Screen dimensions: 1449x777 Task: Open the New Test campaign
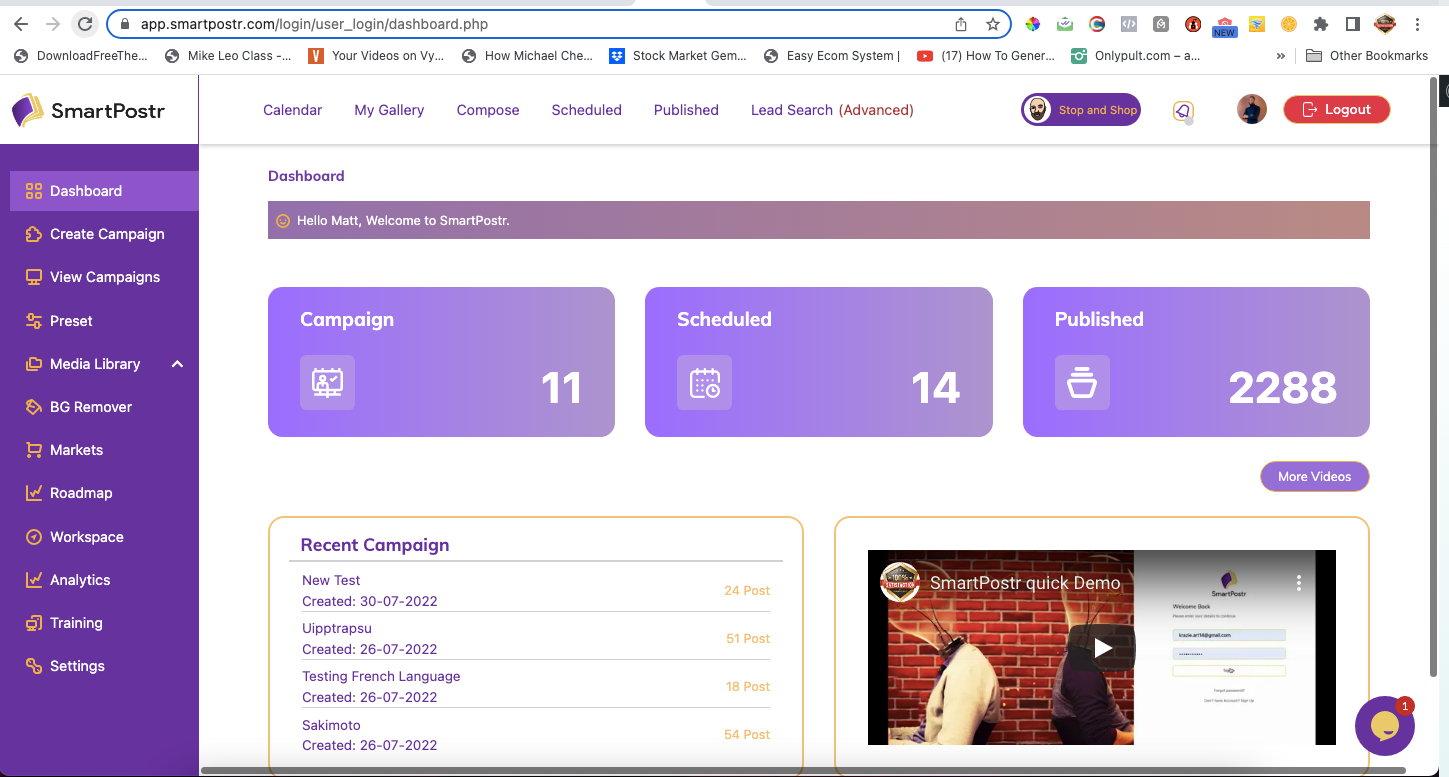coord(331,580)
